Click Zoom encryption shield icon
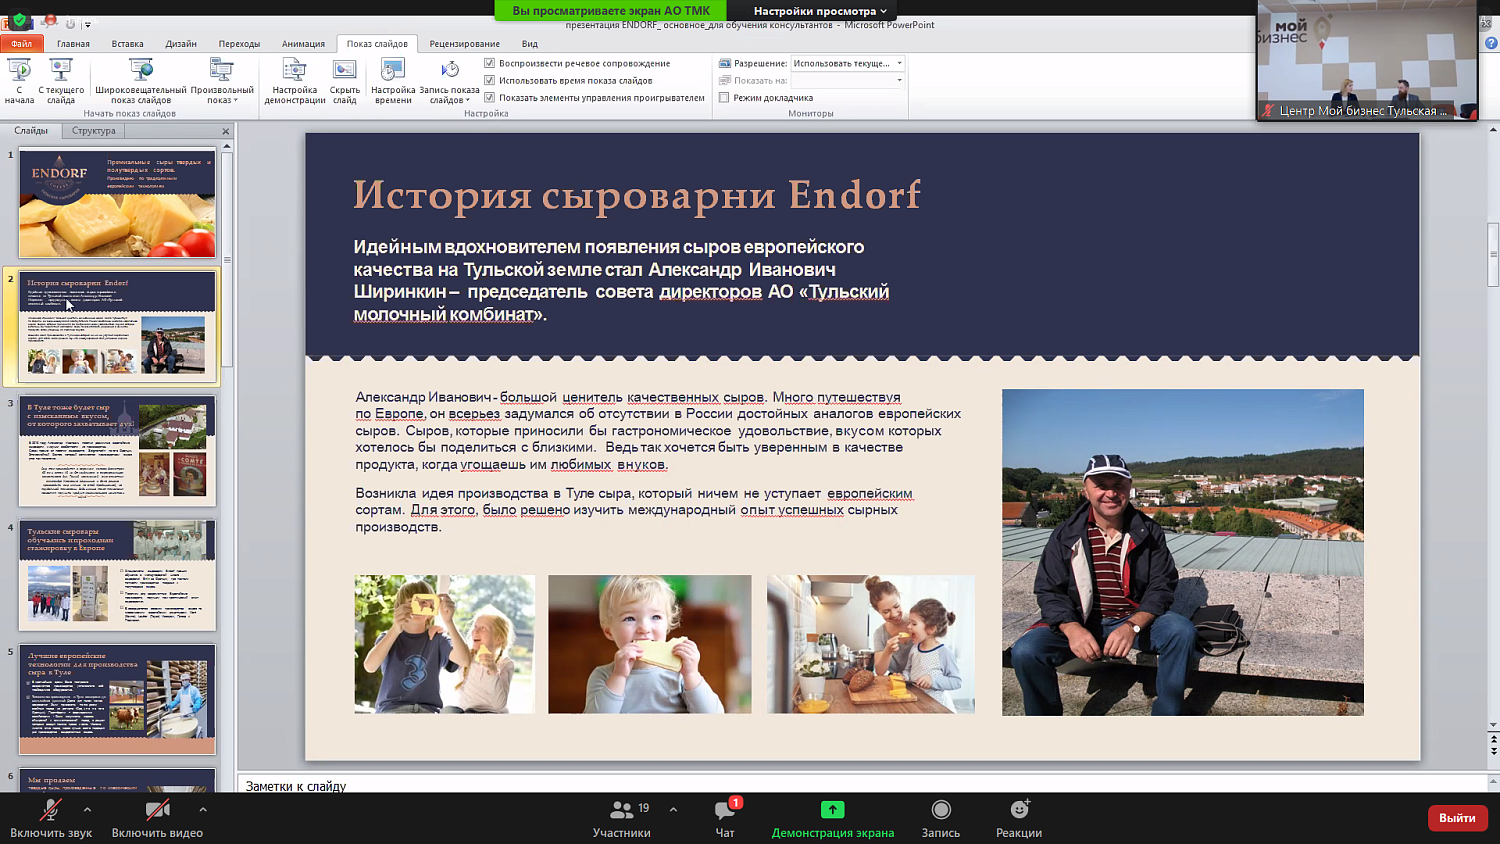The image size is (1500, 844). click(19, 21)
